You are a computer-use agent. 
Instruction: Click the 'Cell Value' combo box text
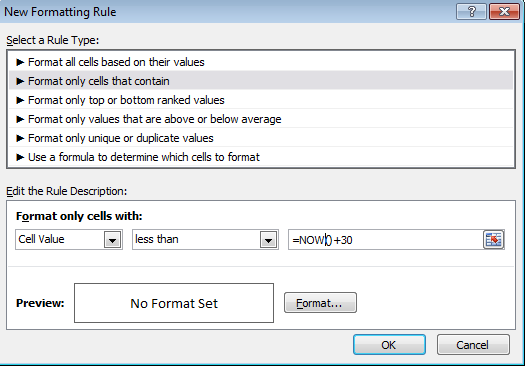[41, 239]
